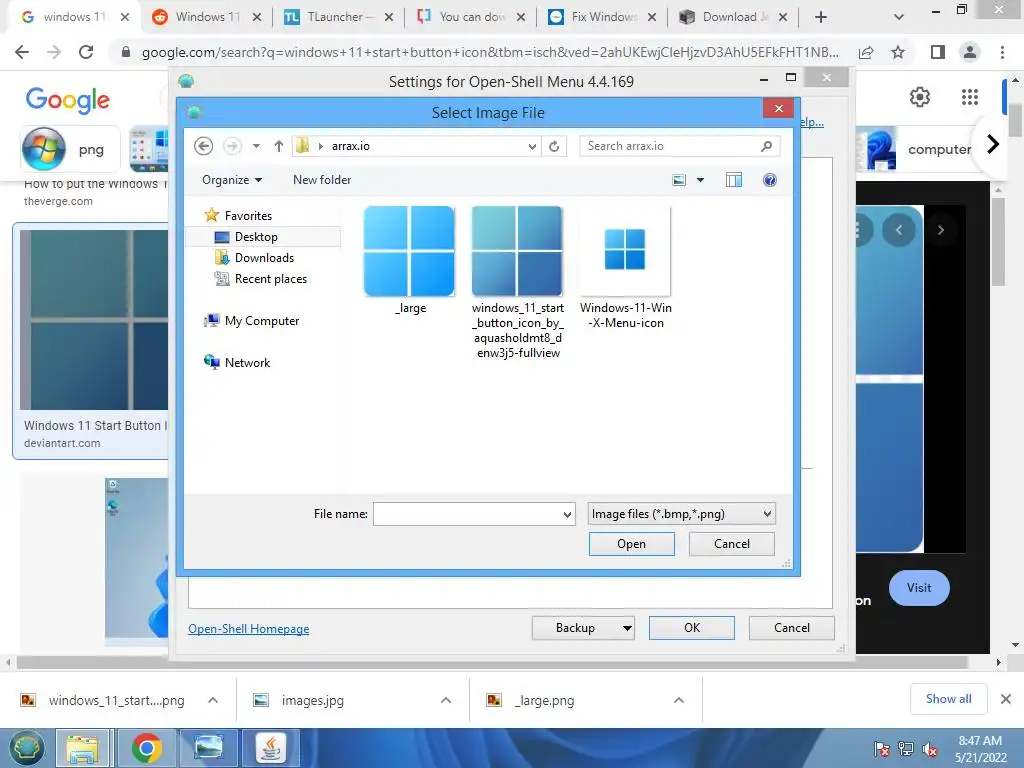The image size is (1024, 768).
Task: Click Chrome back navigation arrow
Action: coord(22,52)
